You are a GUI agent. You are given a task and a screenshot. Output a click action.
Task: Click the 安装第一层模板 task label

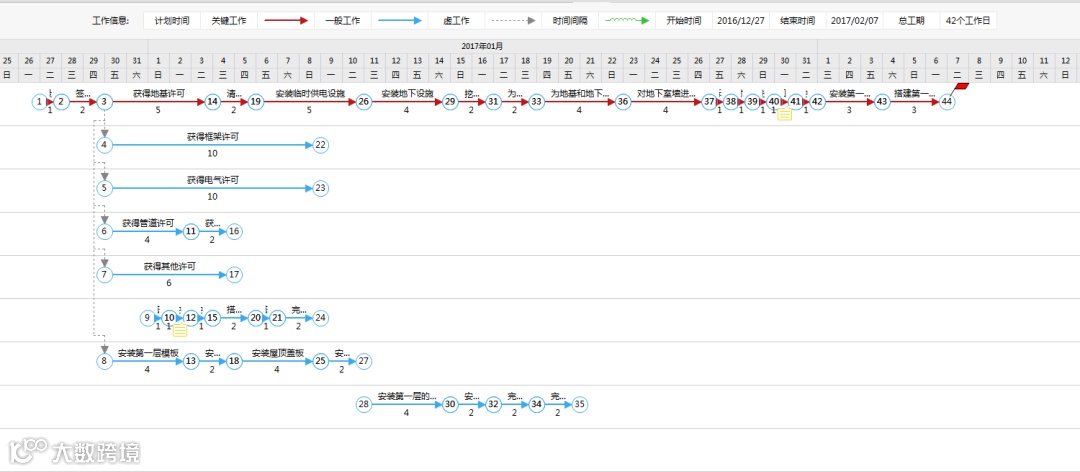[148, 353]
